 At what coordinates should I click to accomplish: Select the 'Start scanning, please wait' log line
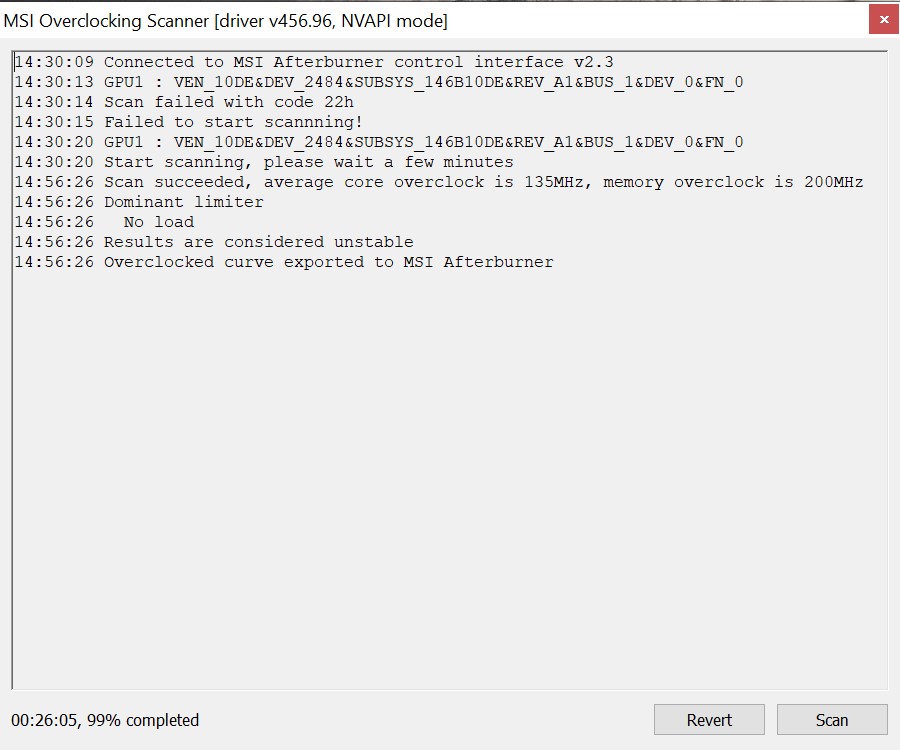click(308, 162)
